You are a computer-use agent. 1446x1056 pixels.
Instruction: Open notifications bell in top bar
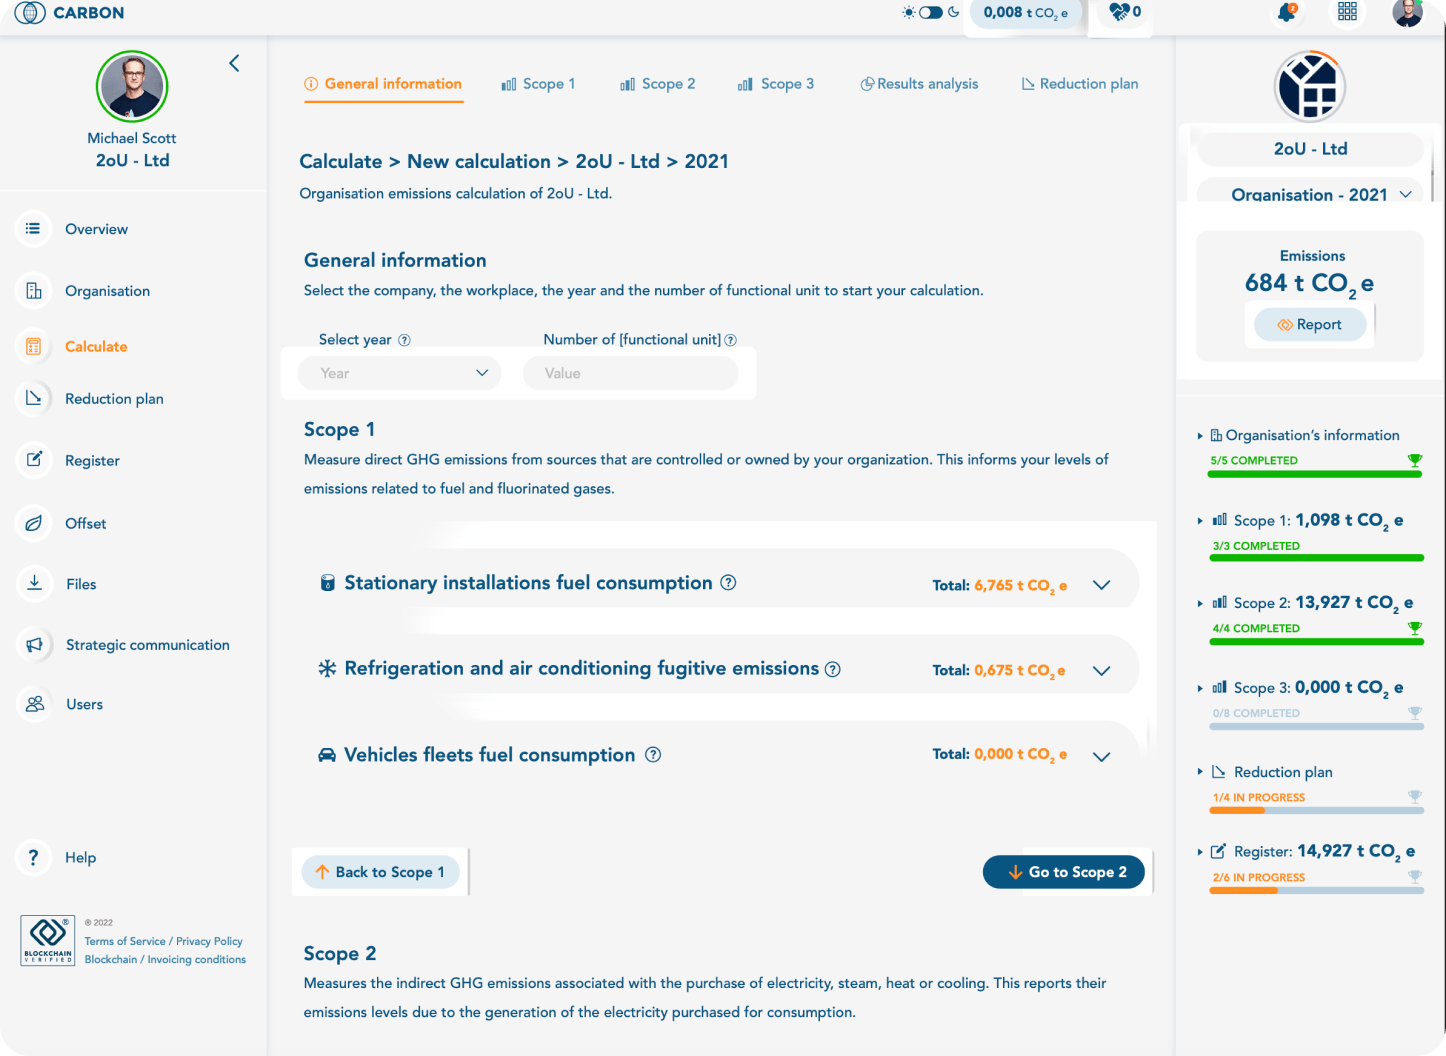coord(1287,12)
